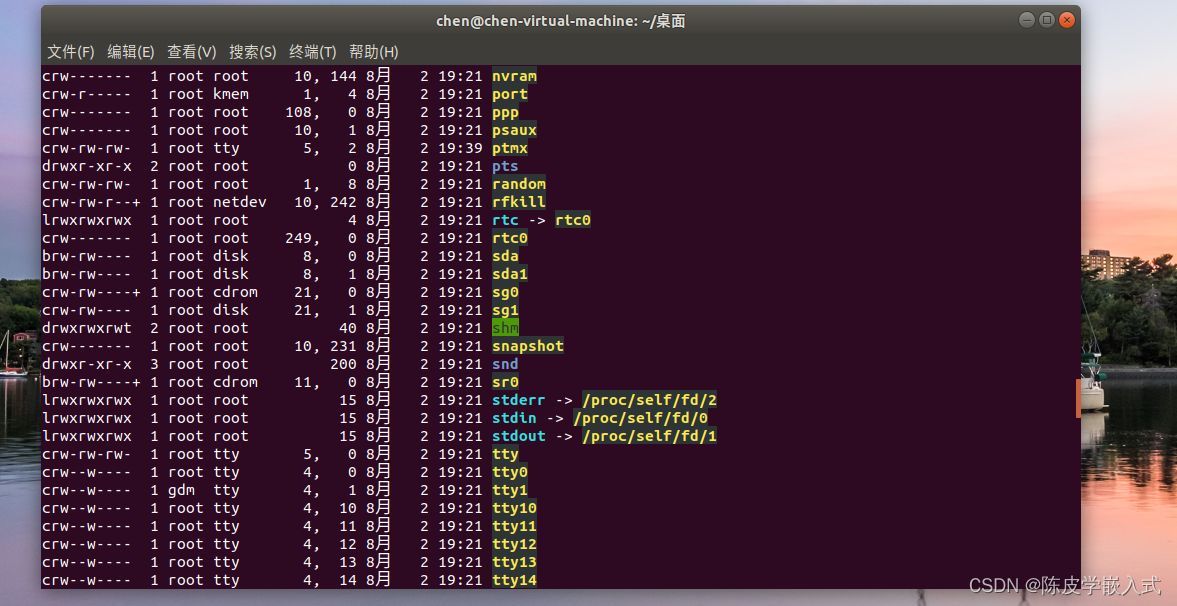Click the tty11 device name

coord(514,526)
